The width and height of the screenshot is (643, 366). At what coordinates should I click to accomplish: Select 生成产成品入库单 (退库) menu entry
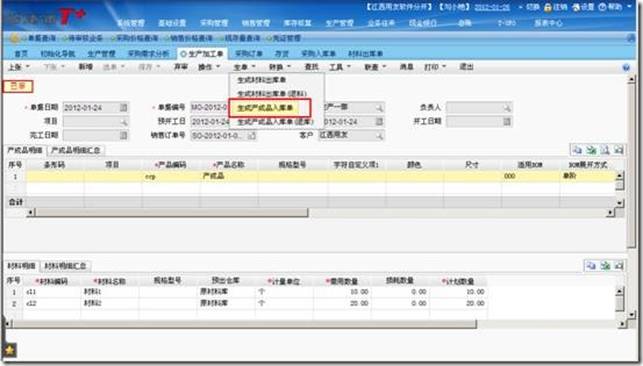click(x=276, y=122)
